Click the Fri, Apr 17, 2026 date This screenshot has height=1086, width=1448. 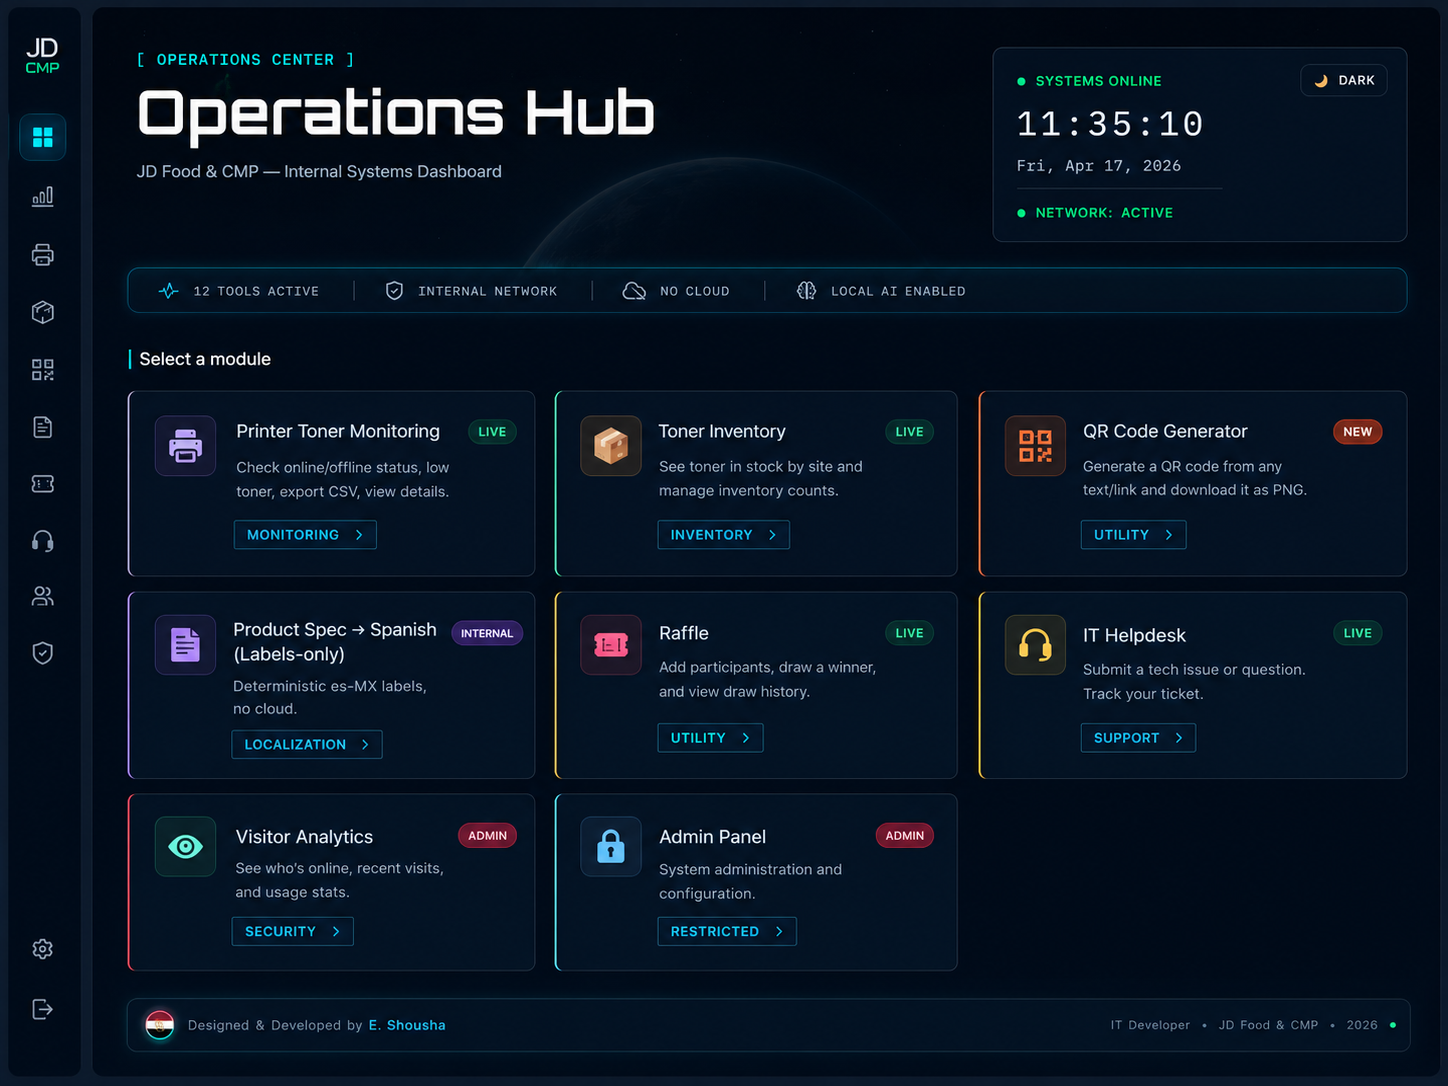[1099, 166]
